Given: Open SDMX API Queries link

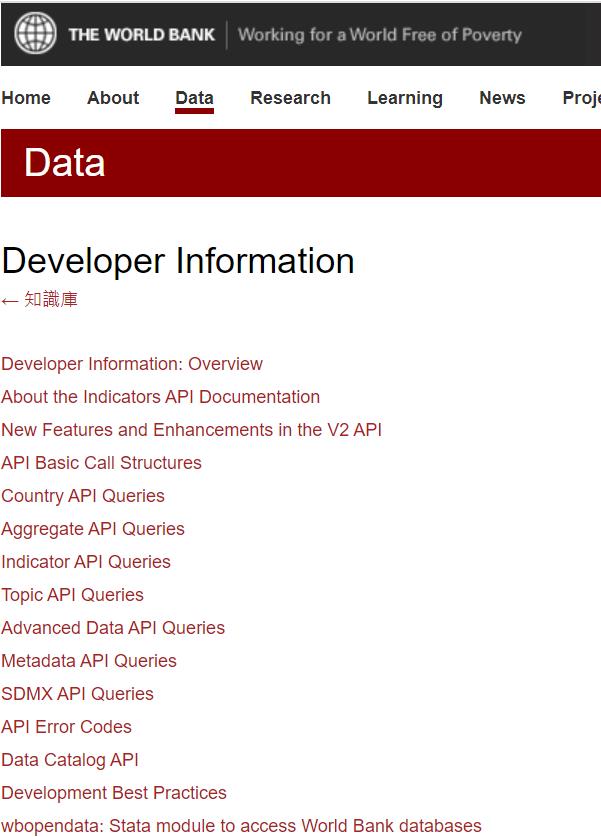Looking at the screenshot, I should coord(77,694).
